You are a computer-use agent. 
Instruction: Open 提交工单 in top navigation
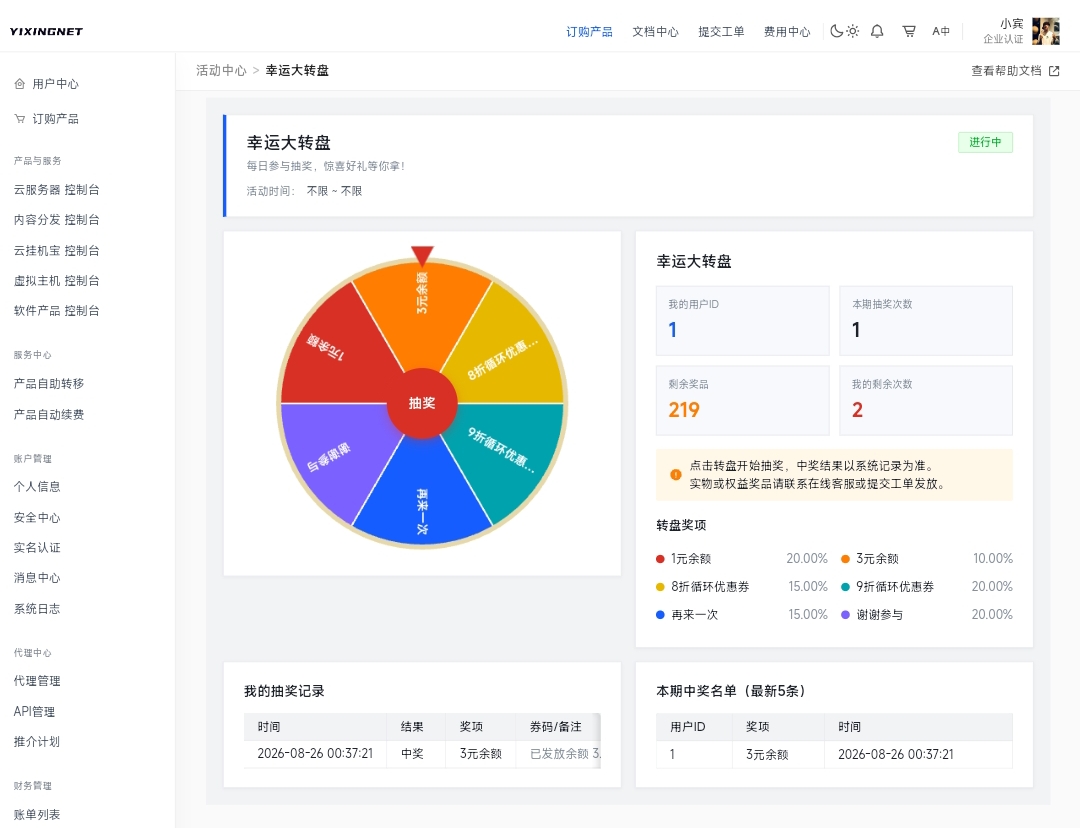tap(721, 32)
